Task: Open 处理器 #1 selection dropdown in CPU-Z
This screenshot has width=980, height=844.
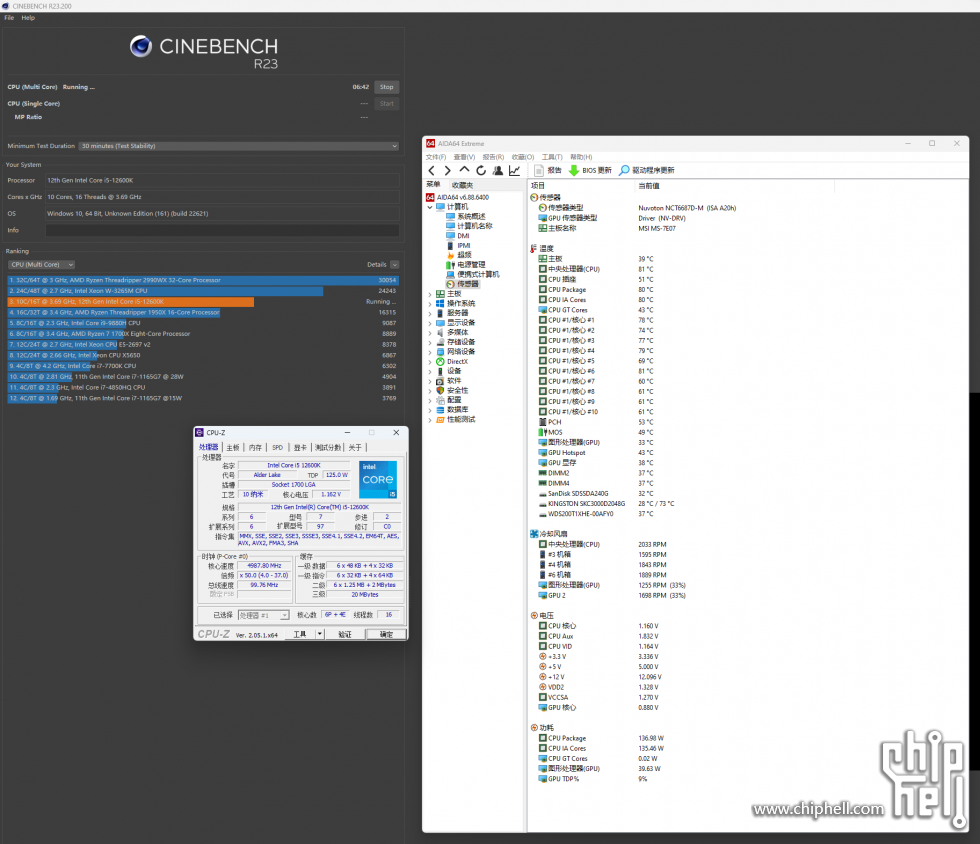Action: click(x=263, y=615)
